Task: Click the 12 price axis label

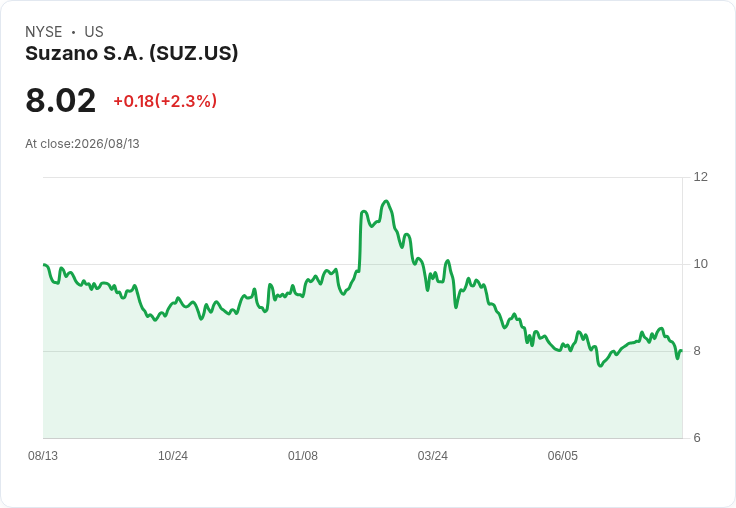Action: click(x=700, y=177)
